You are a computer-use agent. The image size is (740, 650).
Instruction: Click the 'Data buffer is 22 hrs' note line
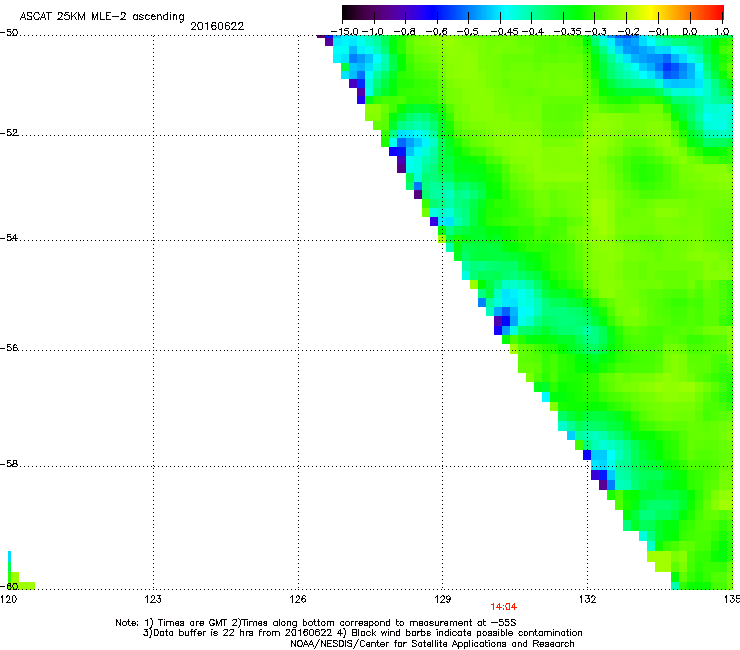click(362, 633)
